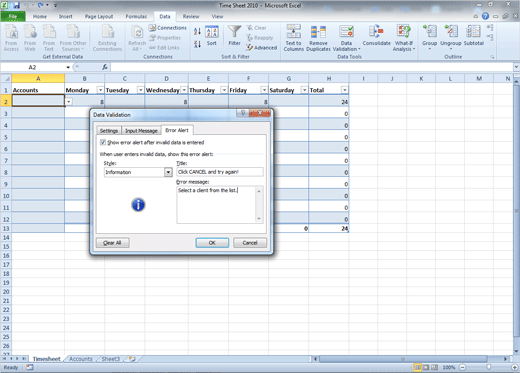The height and width of the screenshot is (373, 520).
Task: Click OK in Data Validation dialog
Action: 212,243
